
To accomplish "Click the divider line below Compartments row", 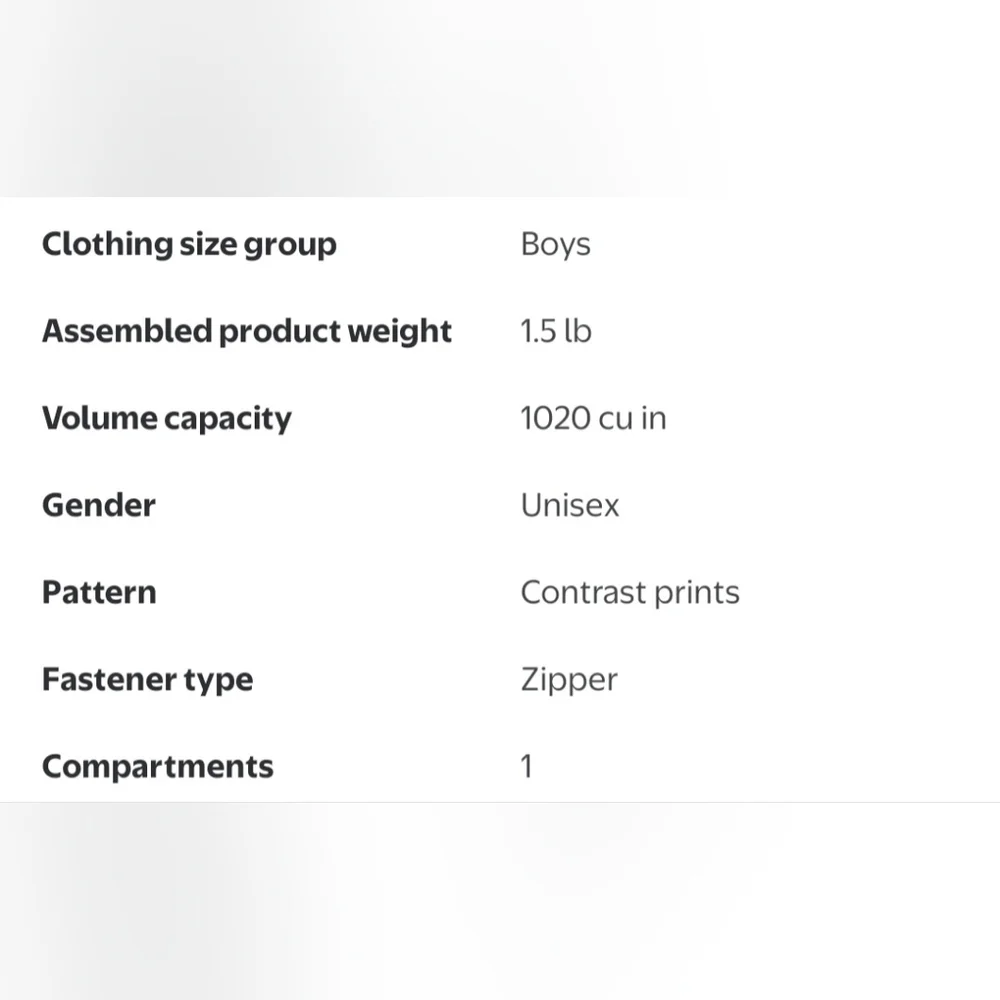I will [500, 802].
